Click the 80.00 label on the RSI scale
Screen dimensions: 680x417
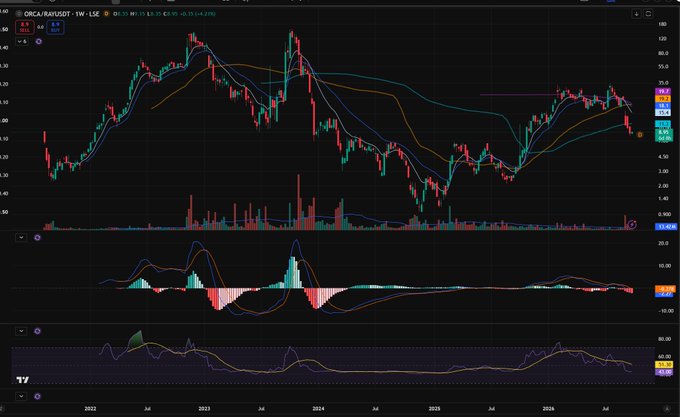pos(664,339)
